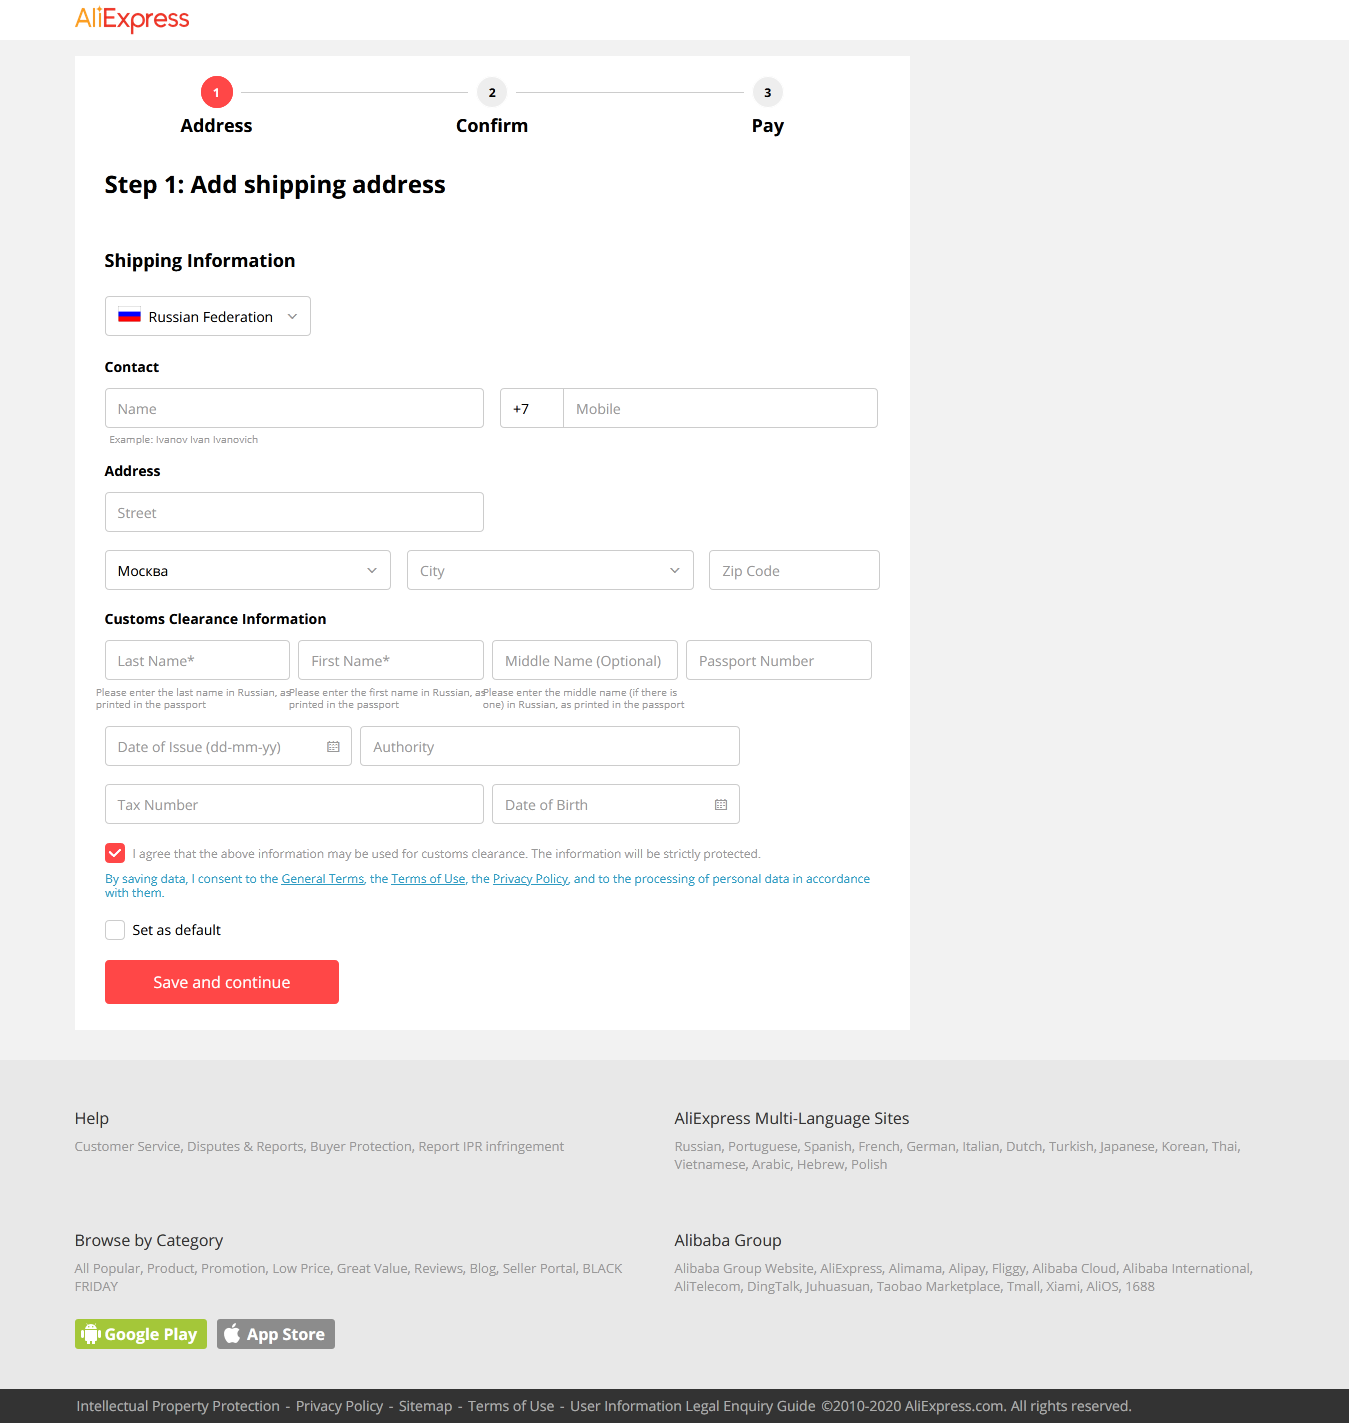Click the Tax Number field
Image resolution: width=1349 pixels, height=1423 pixels.
click(294, 804)
